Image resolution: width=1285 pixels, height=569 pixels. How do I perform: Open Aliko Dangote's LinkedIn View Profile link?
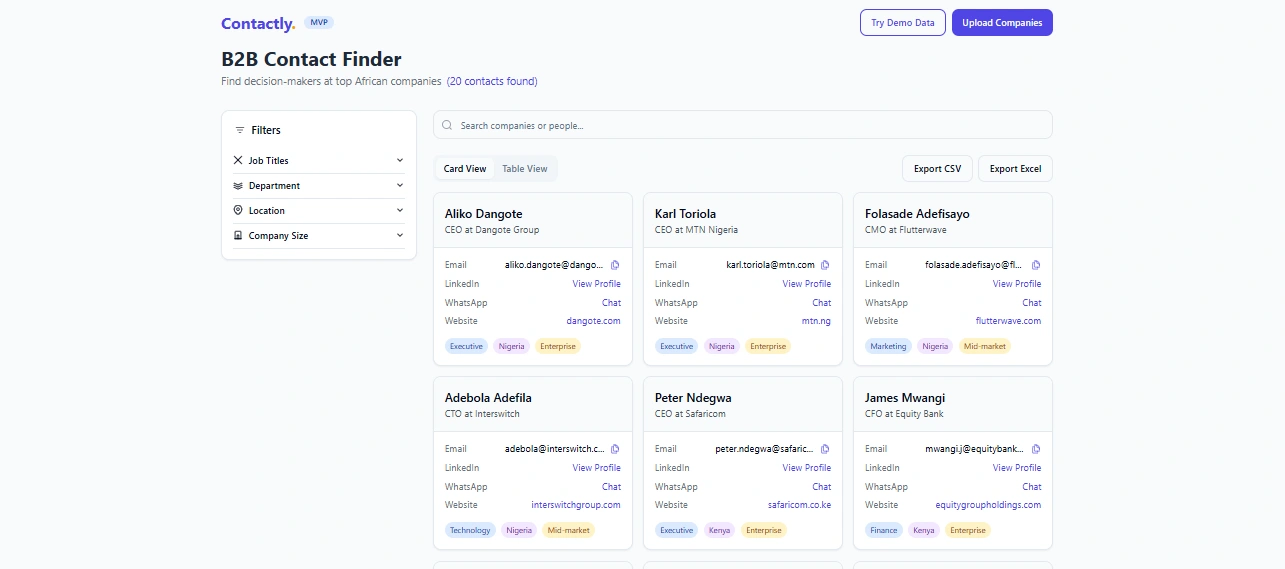pyautogui.click(x=596, y=284)
